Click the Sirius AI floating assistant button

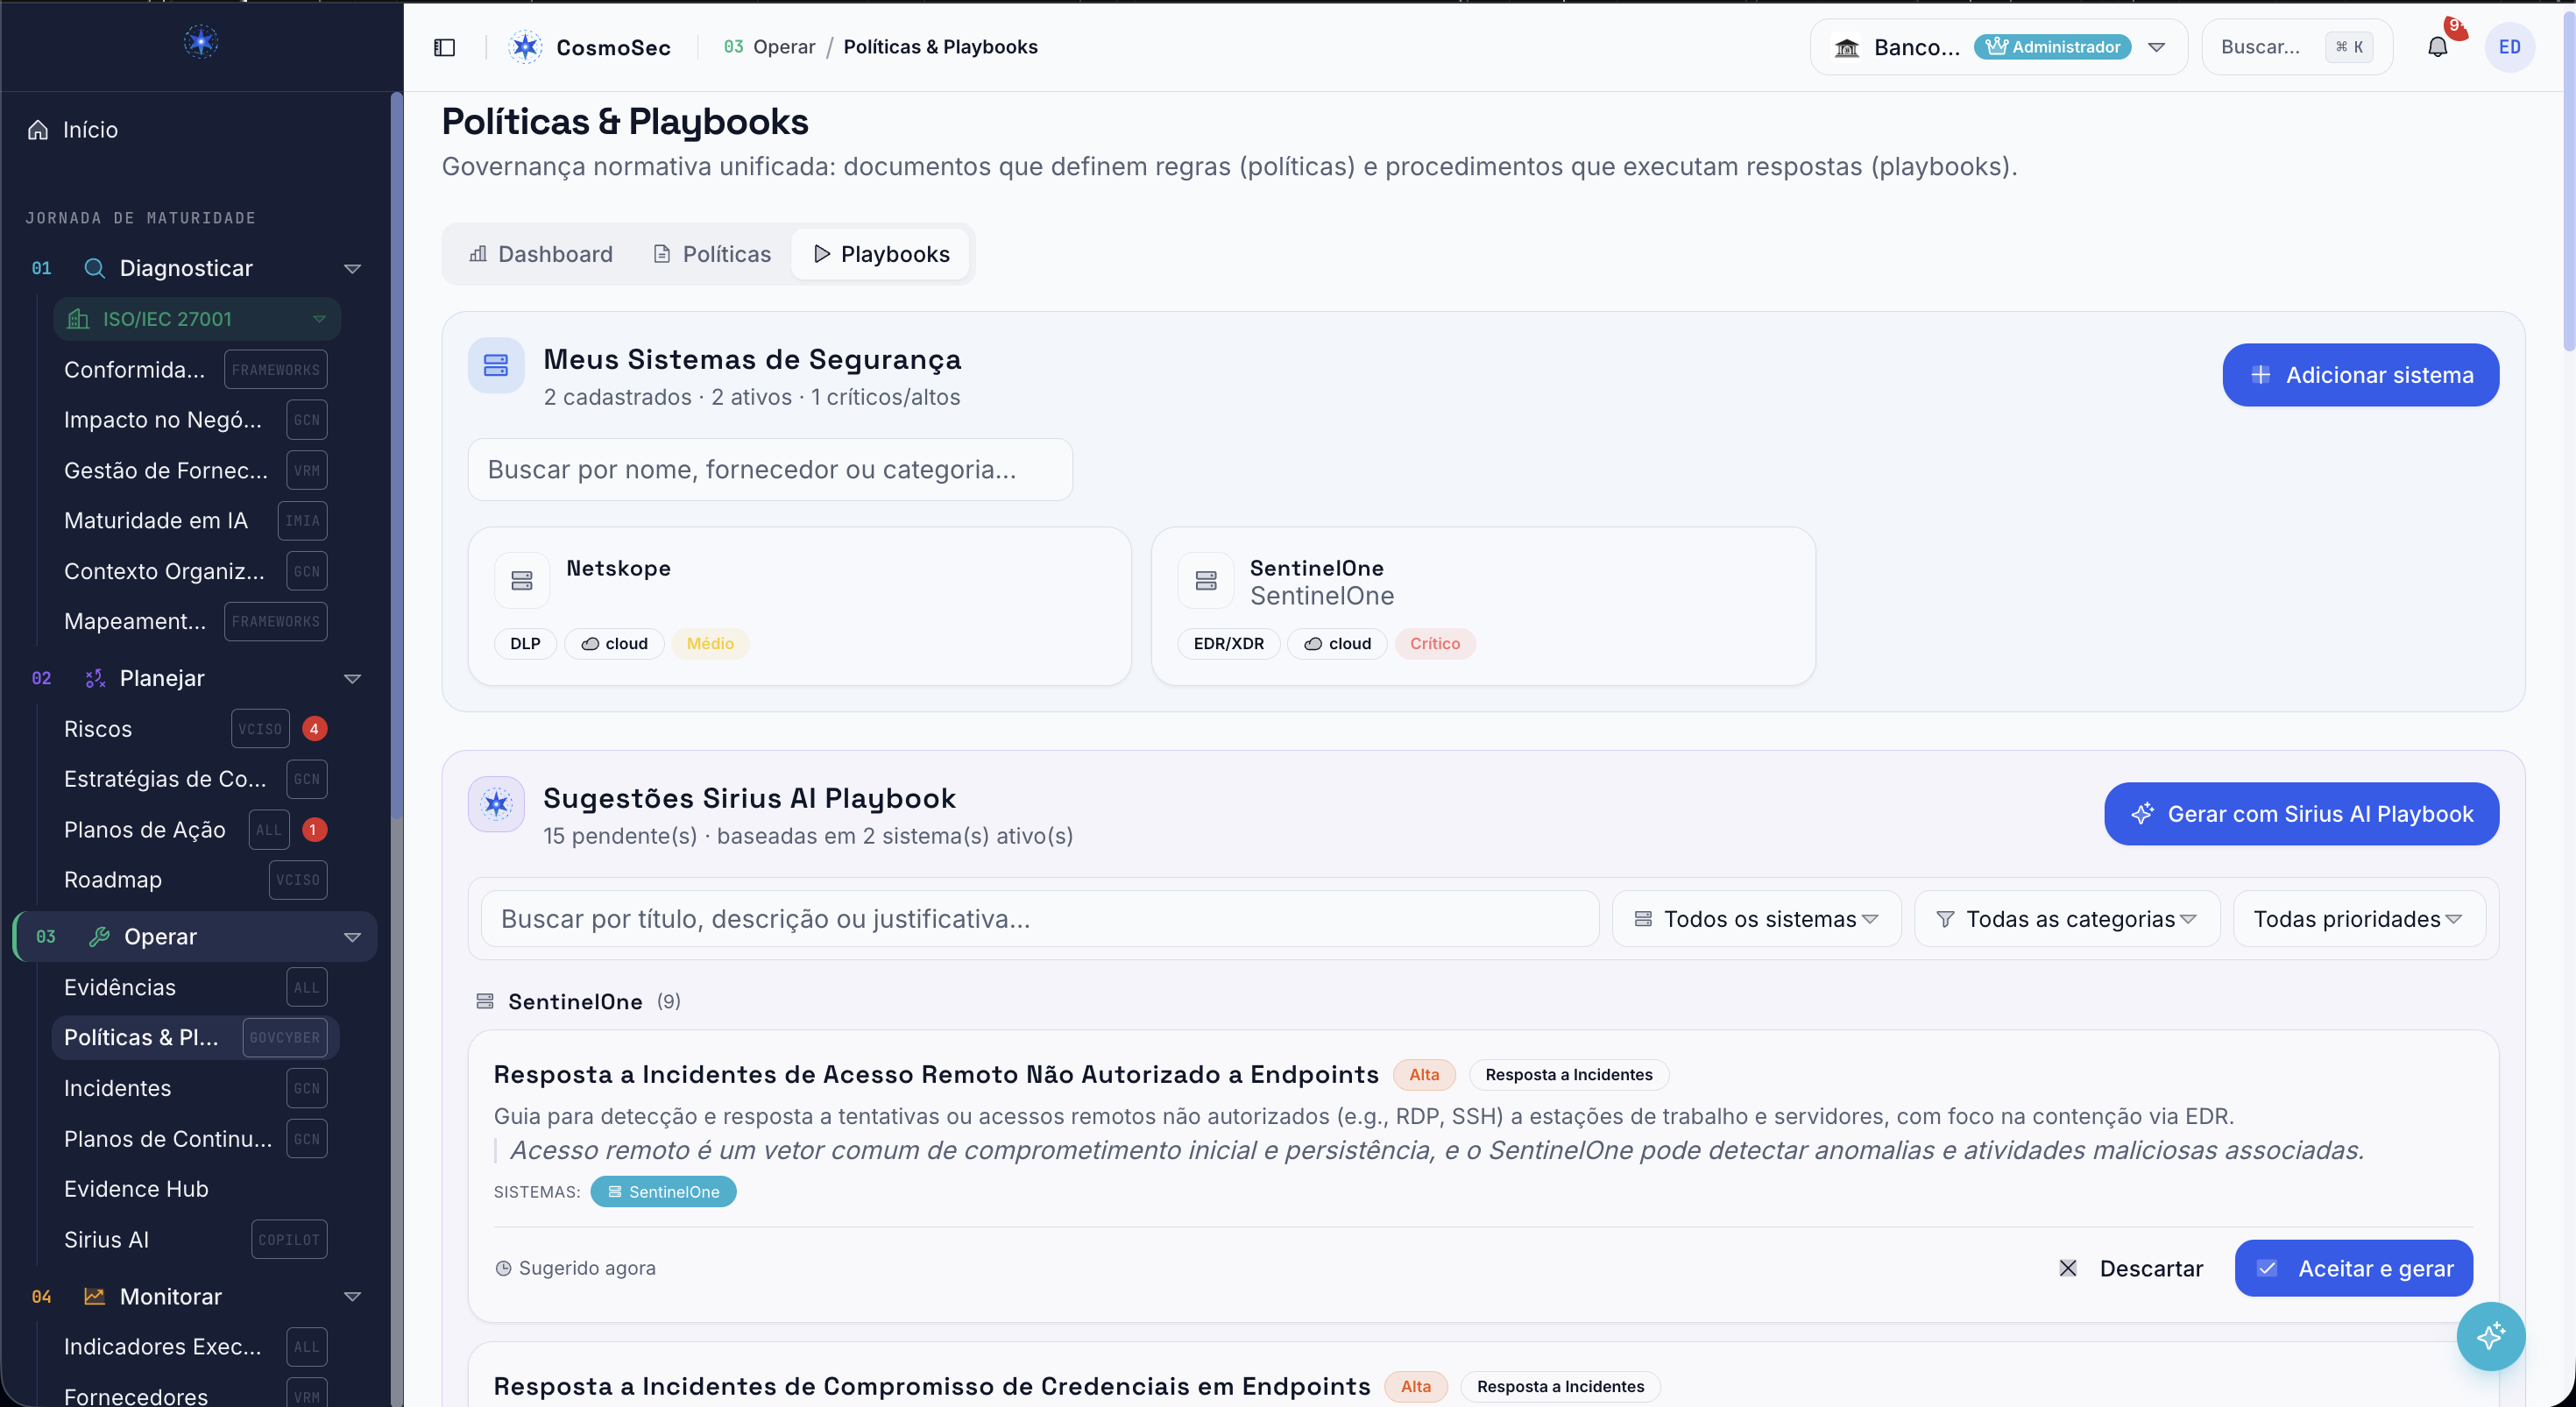click(x=2490, y=1336)
